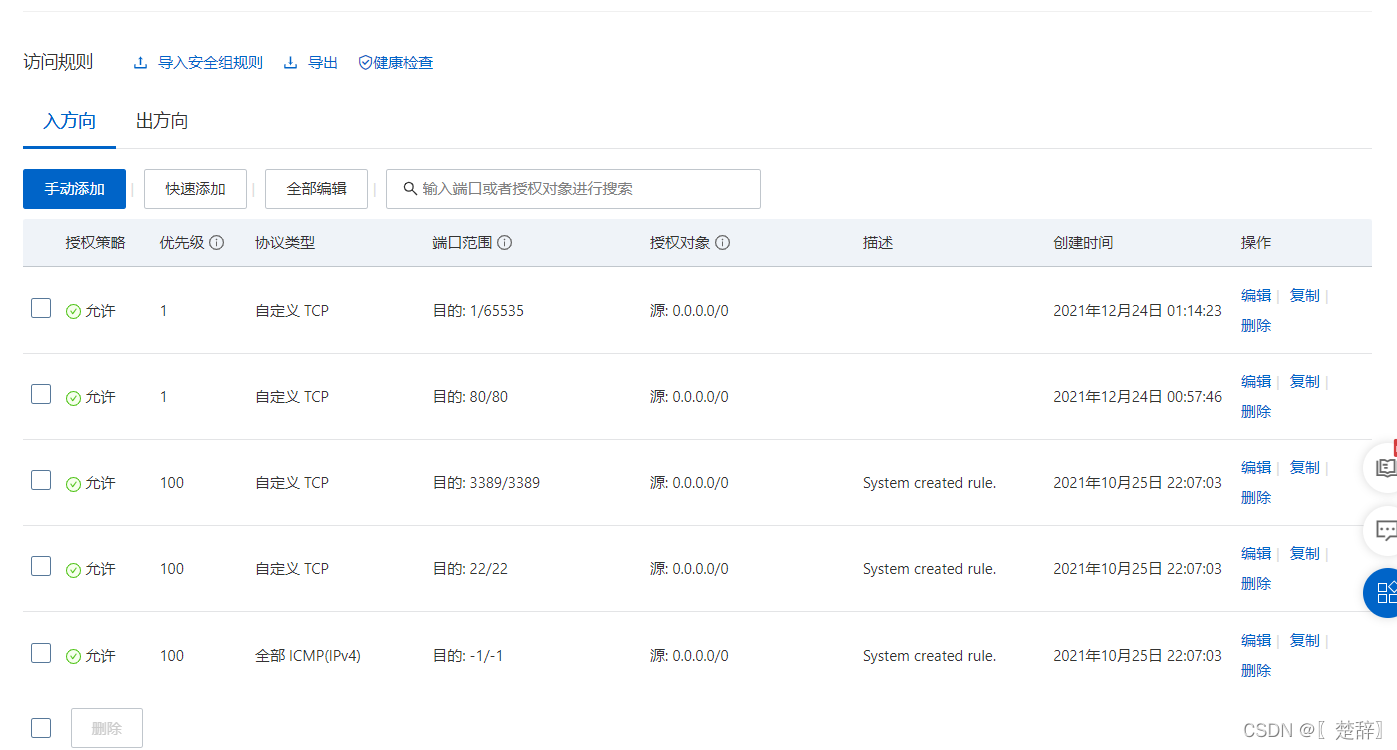Edit the 80/80 port rule
Viewport: 1397px width, 750px height.
[1256, 382]
